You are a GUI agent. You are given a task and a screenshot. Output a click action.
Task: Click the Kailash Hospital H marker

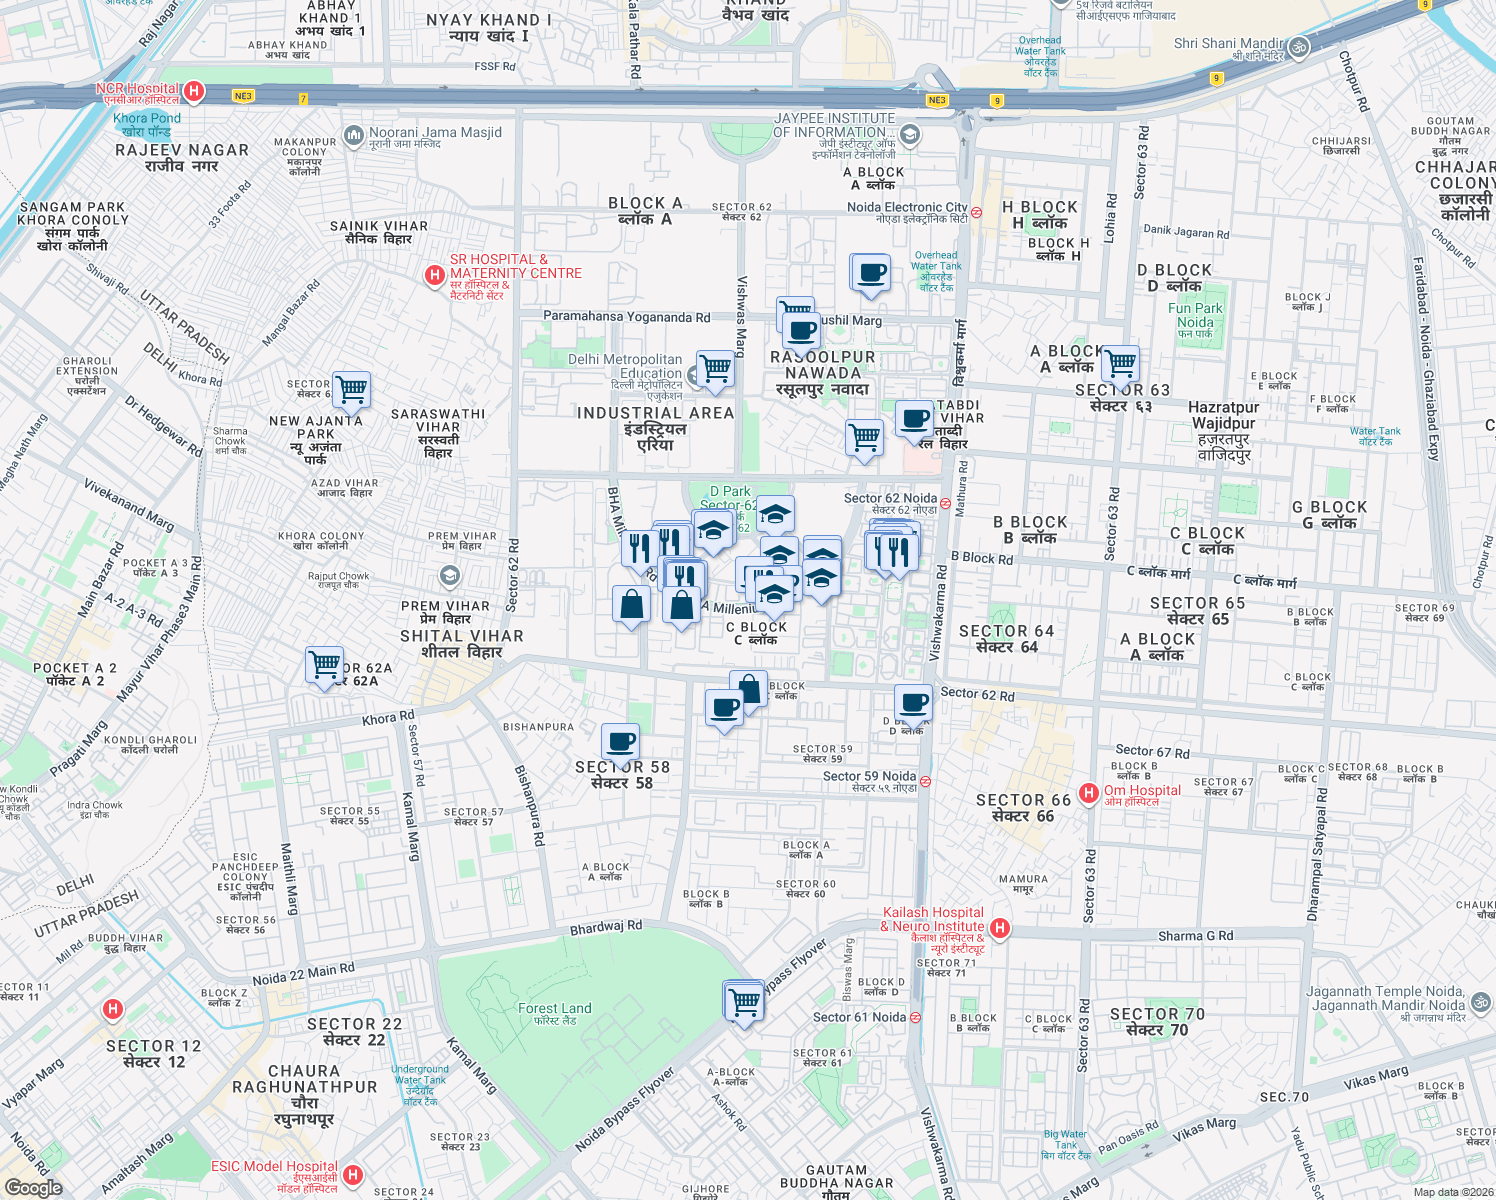click(x=999, y=929)
